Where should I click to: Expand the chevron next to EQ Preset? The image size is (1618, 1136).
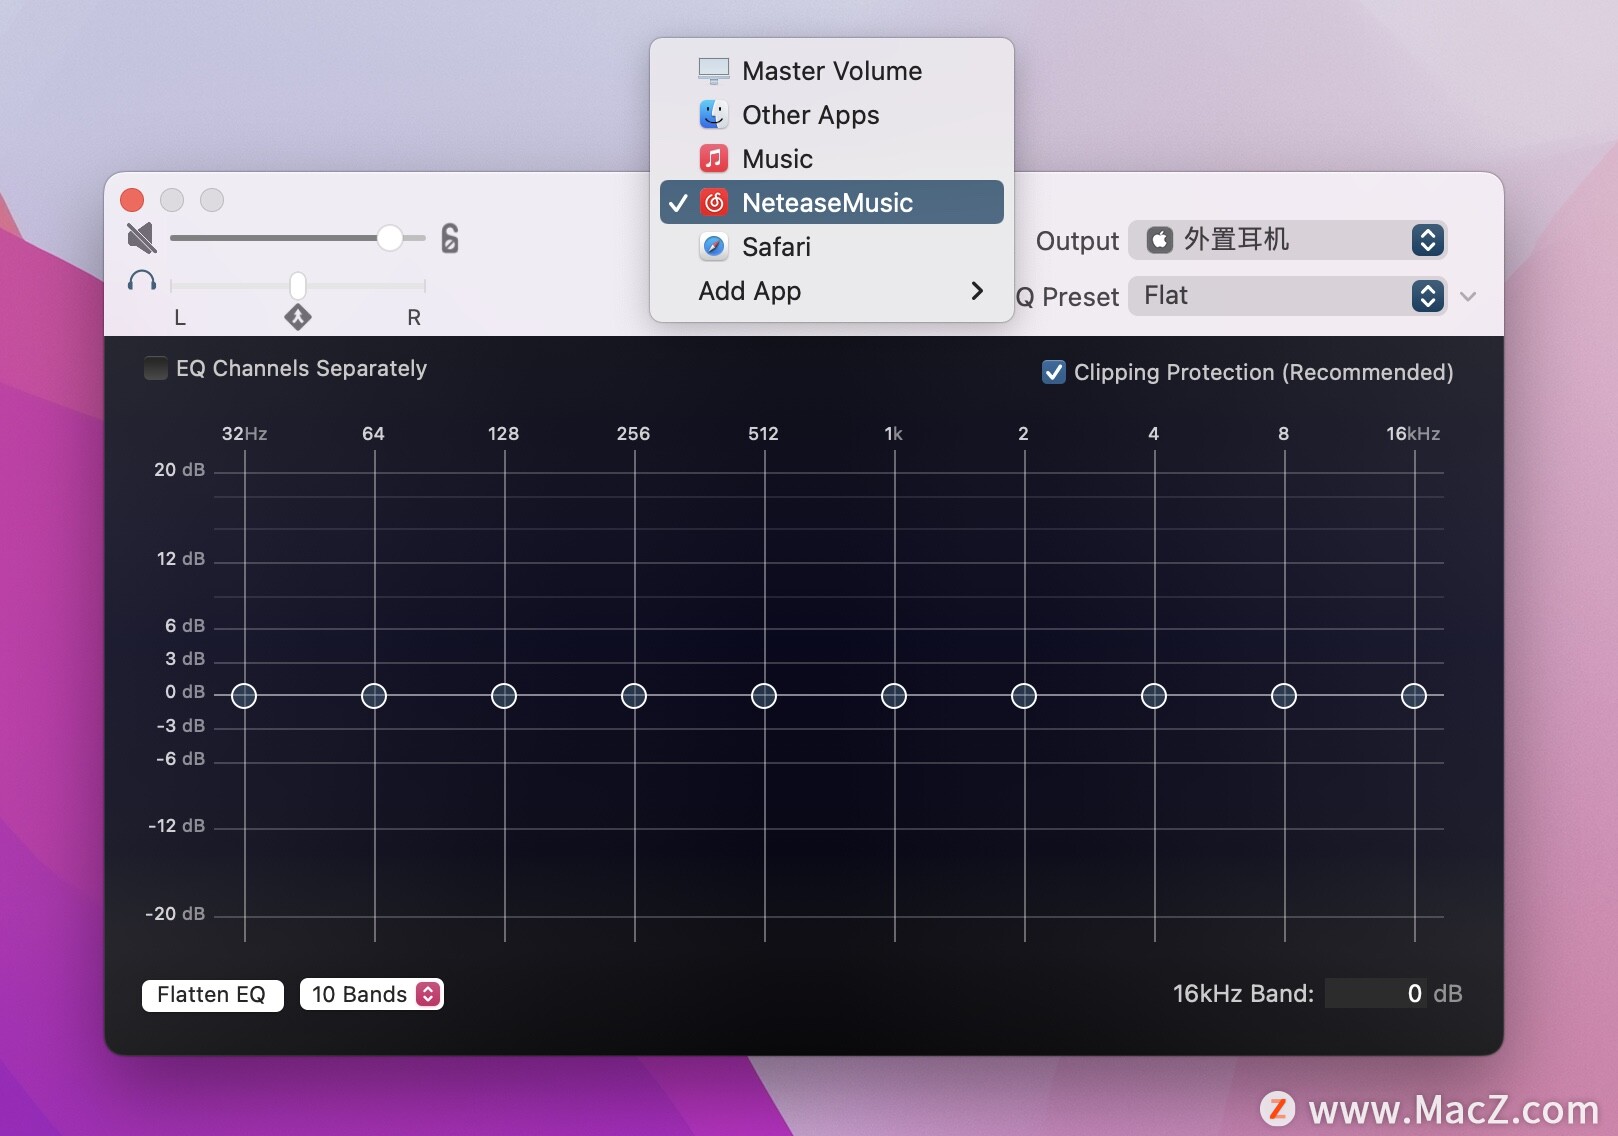pos(1468,296)
